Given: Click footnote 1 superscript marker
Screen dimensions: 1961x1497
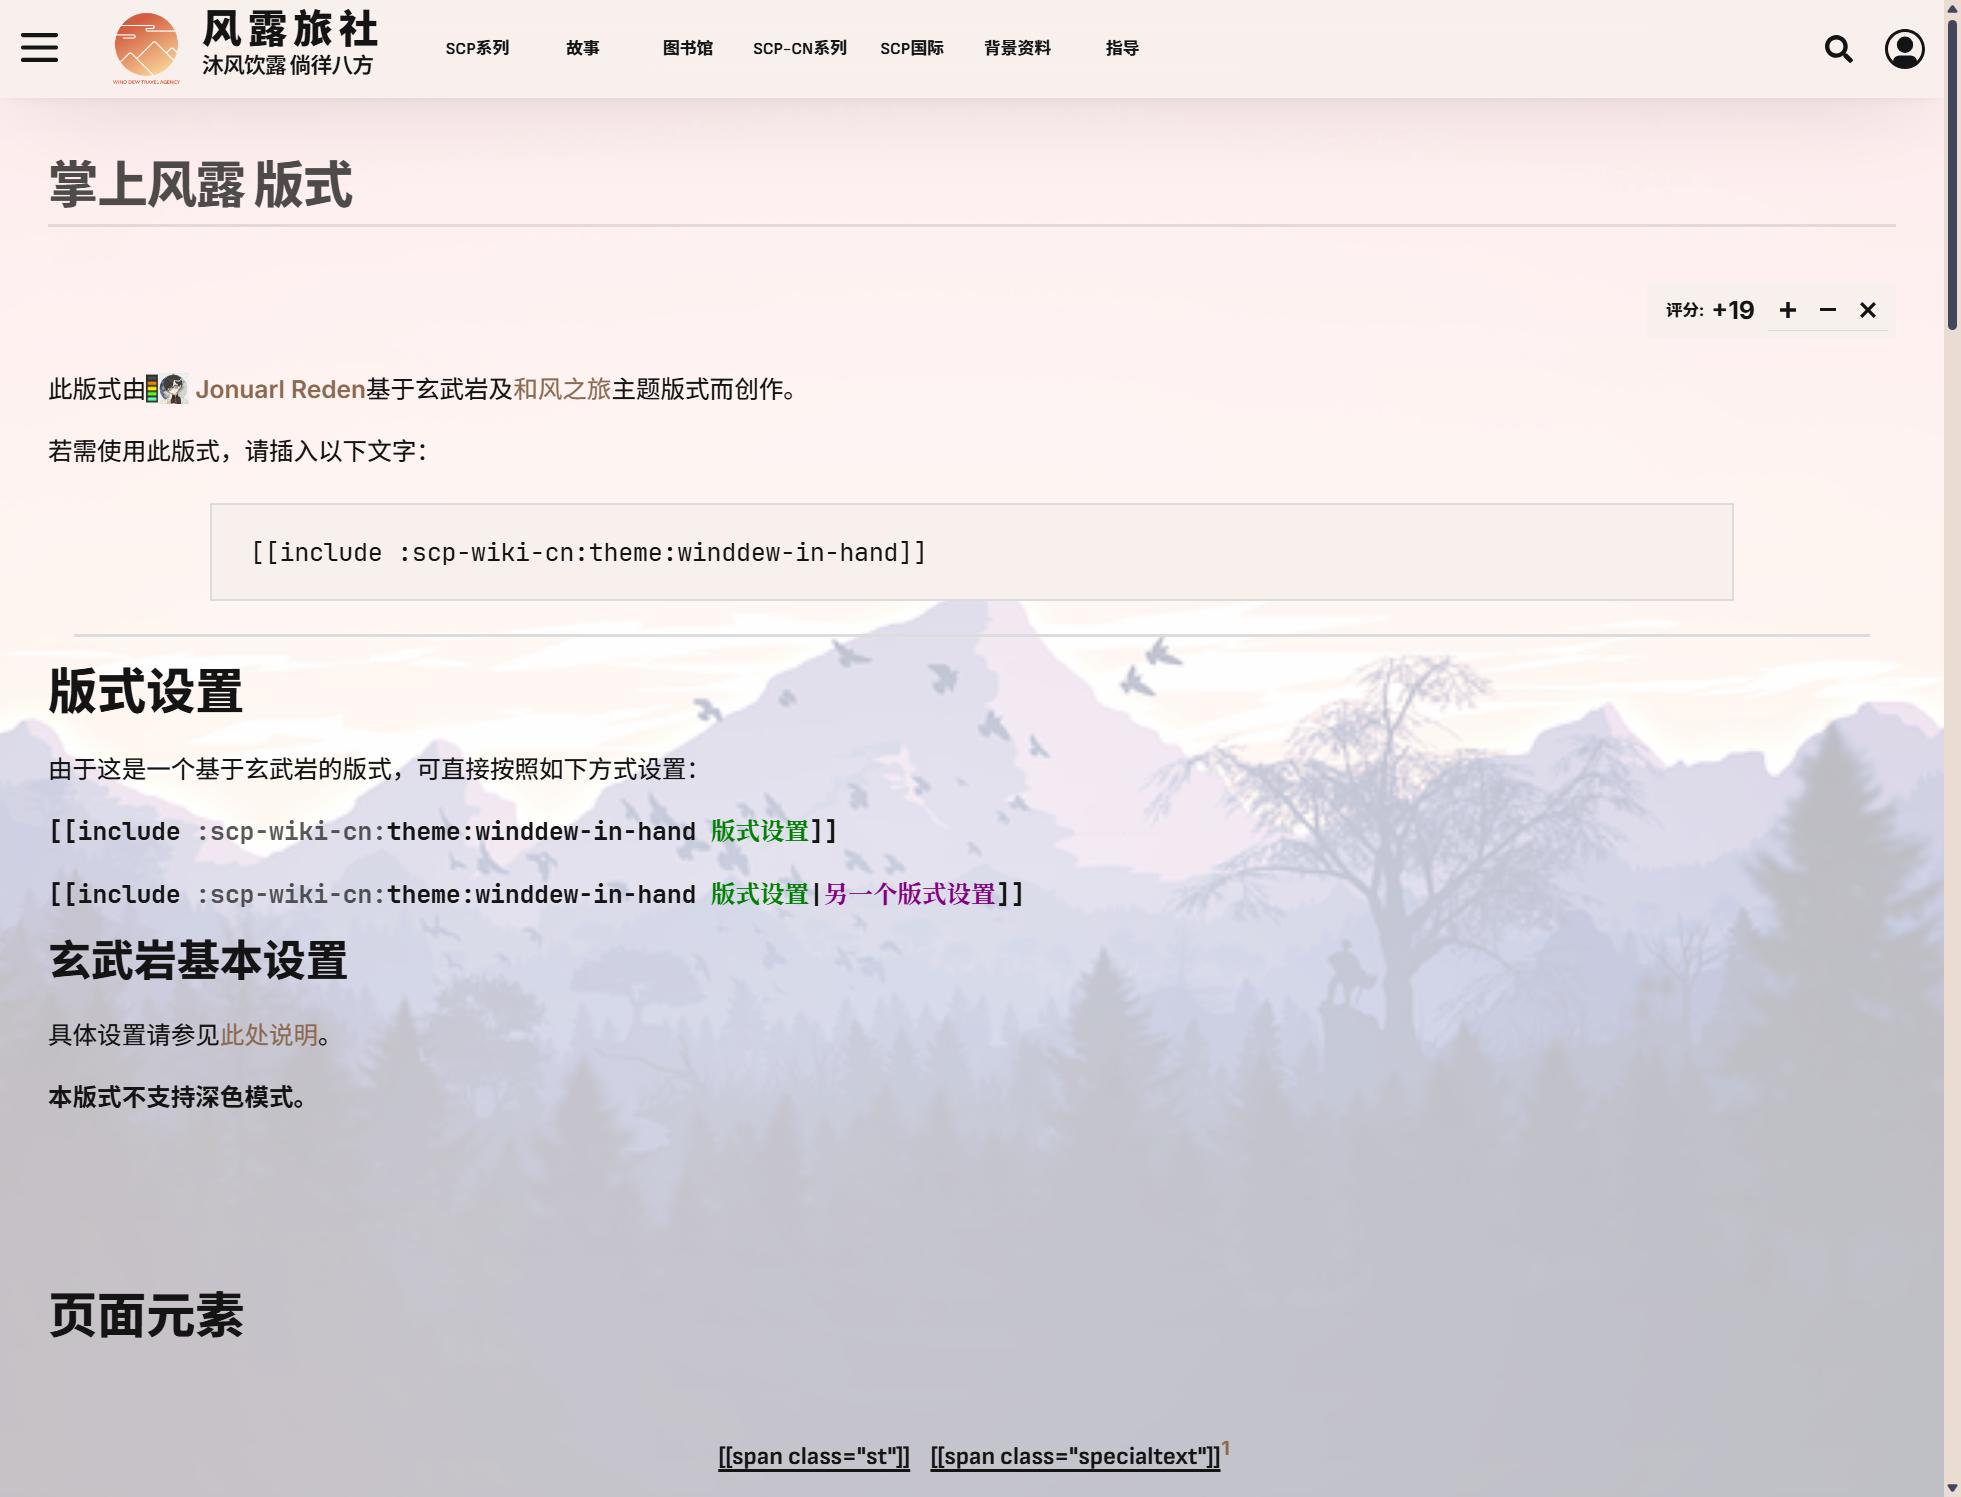Looking at the screenshot, I should pos(1225,1448).
